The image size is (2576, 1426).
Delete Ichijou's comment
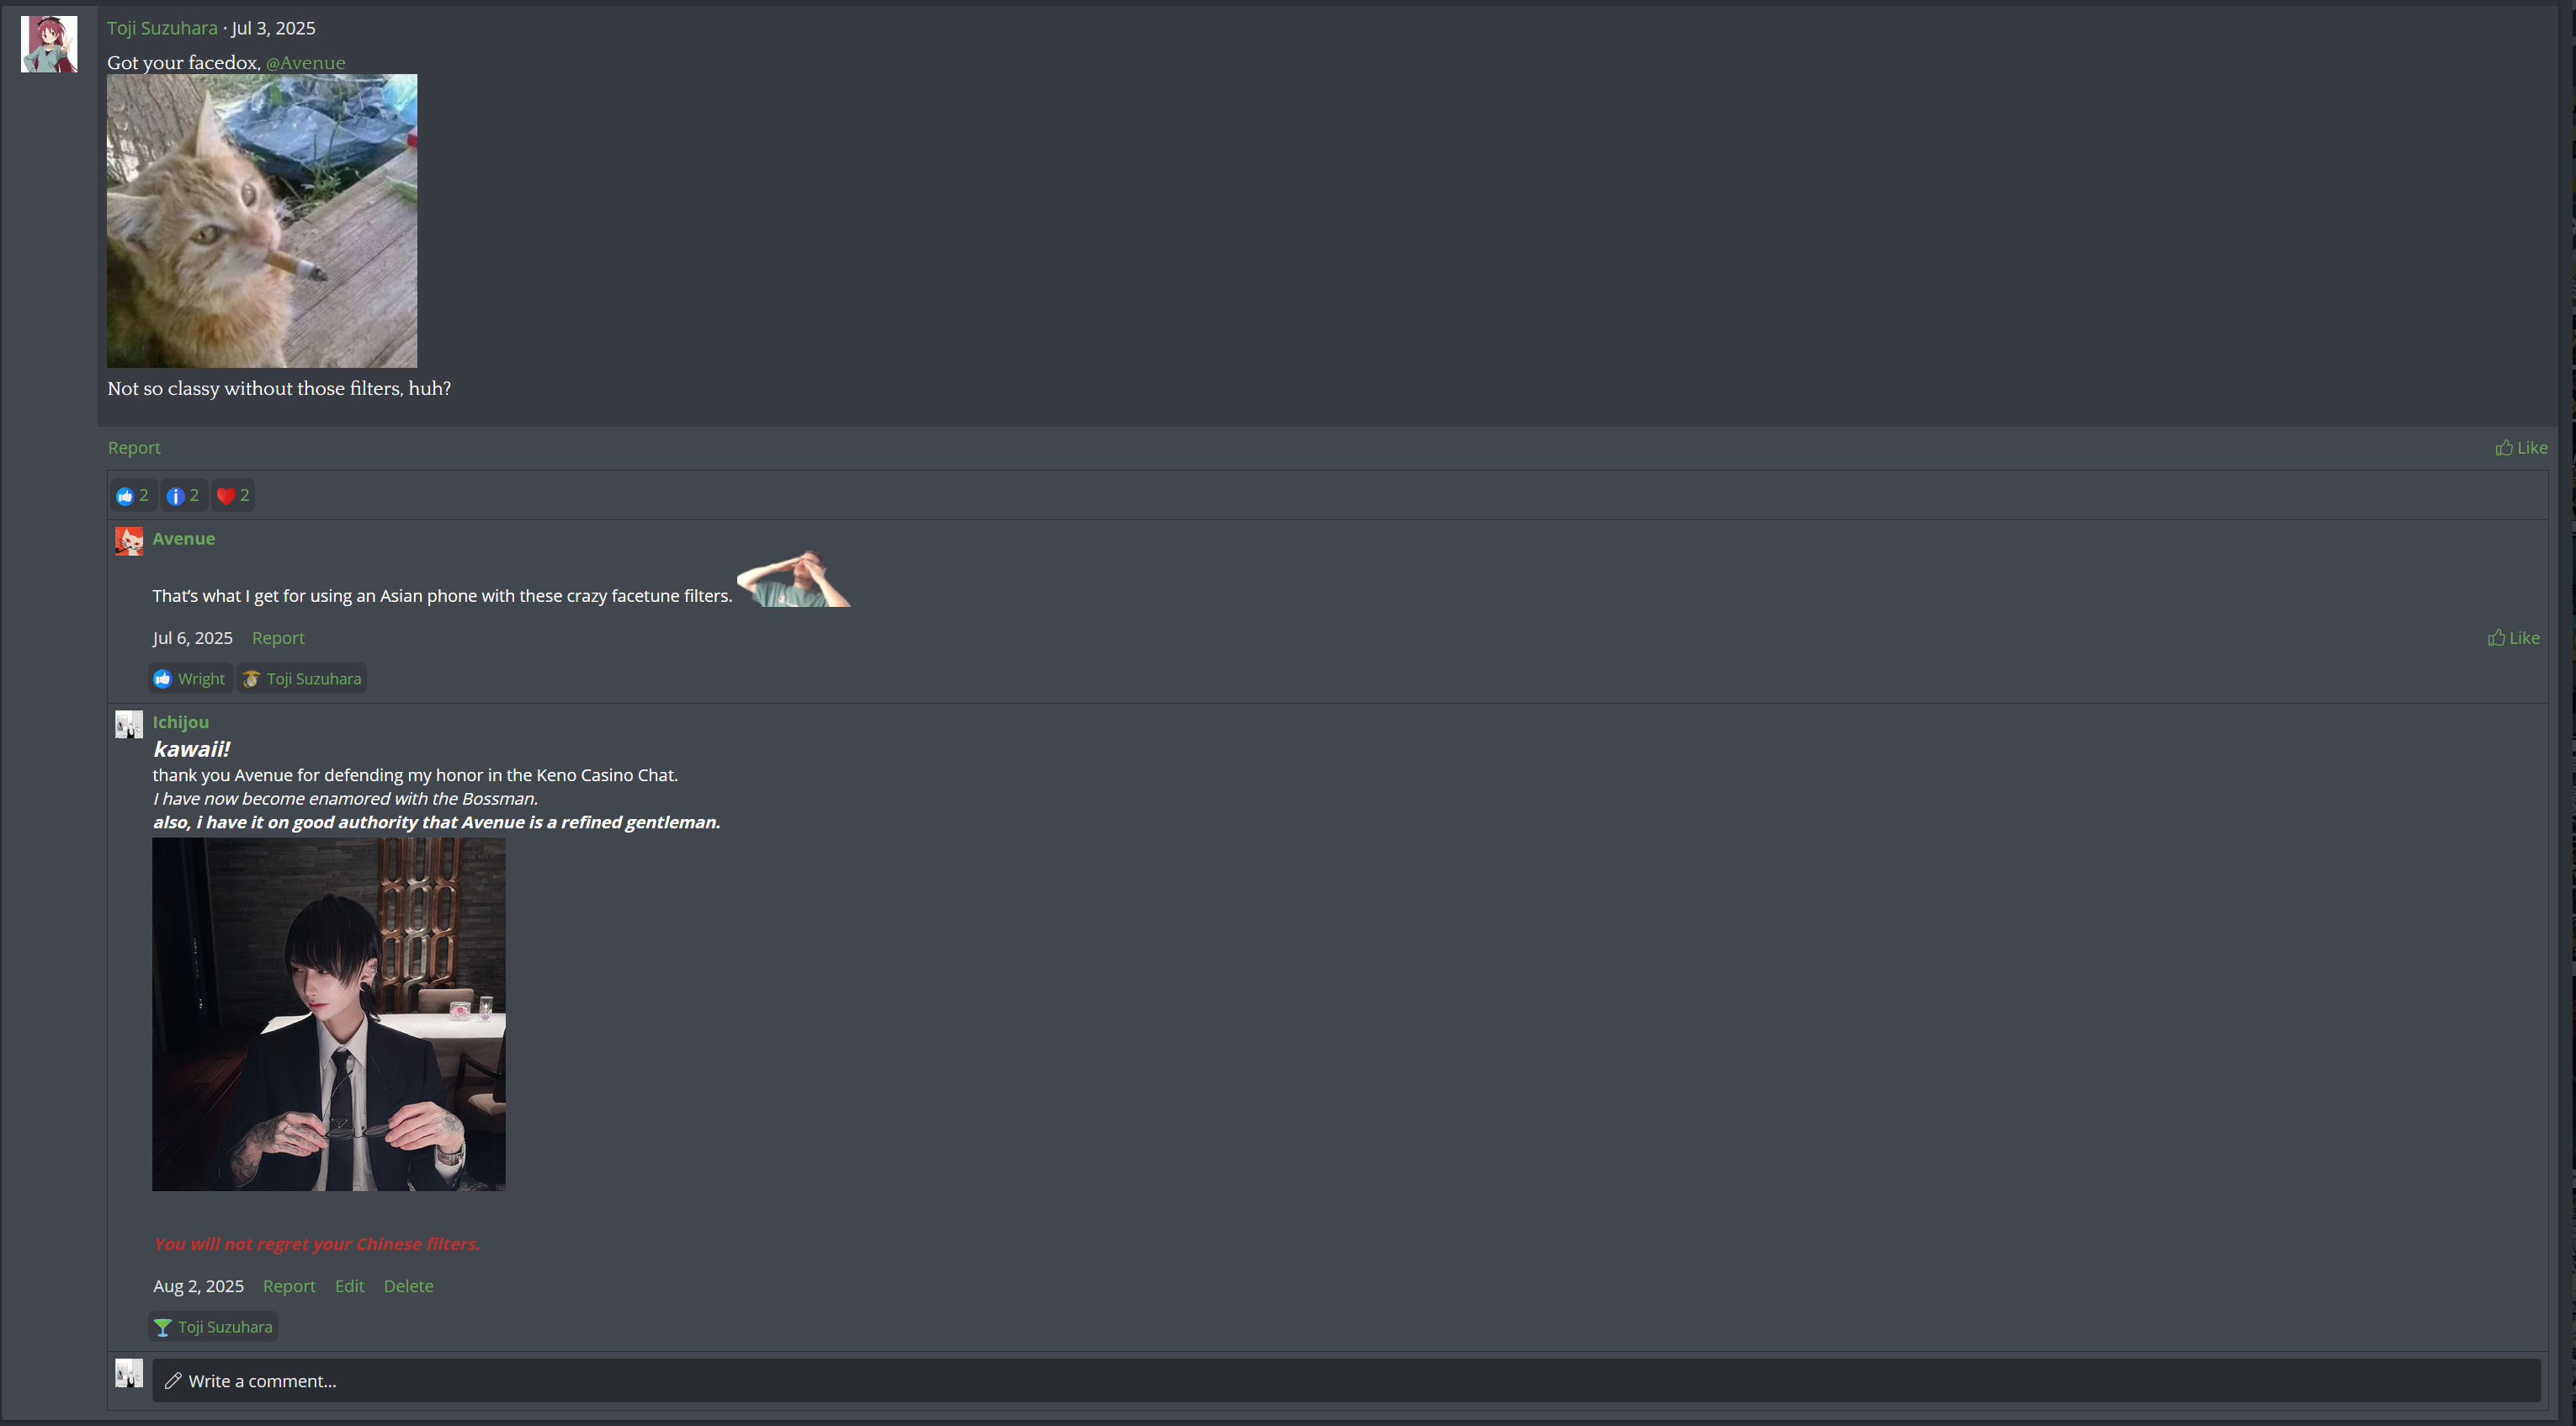408,1286
